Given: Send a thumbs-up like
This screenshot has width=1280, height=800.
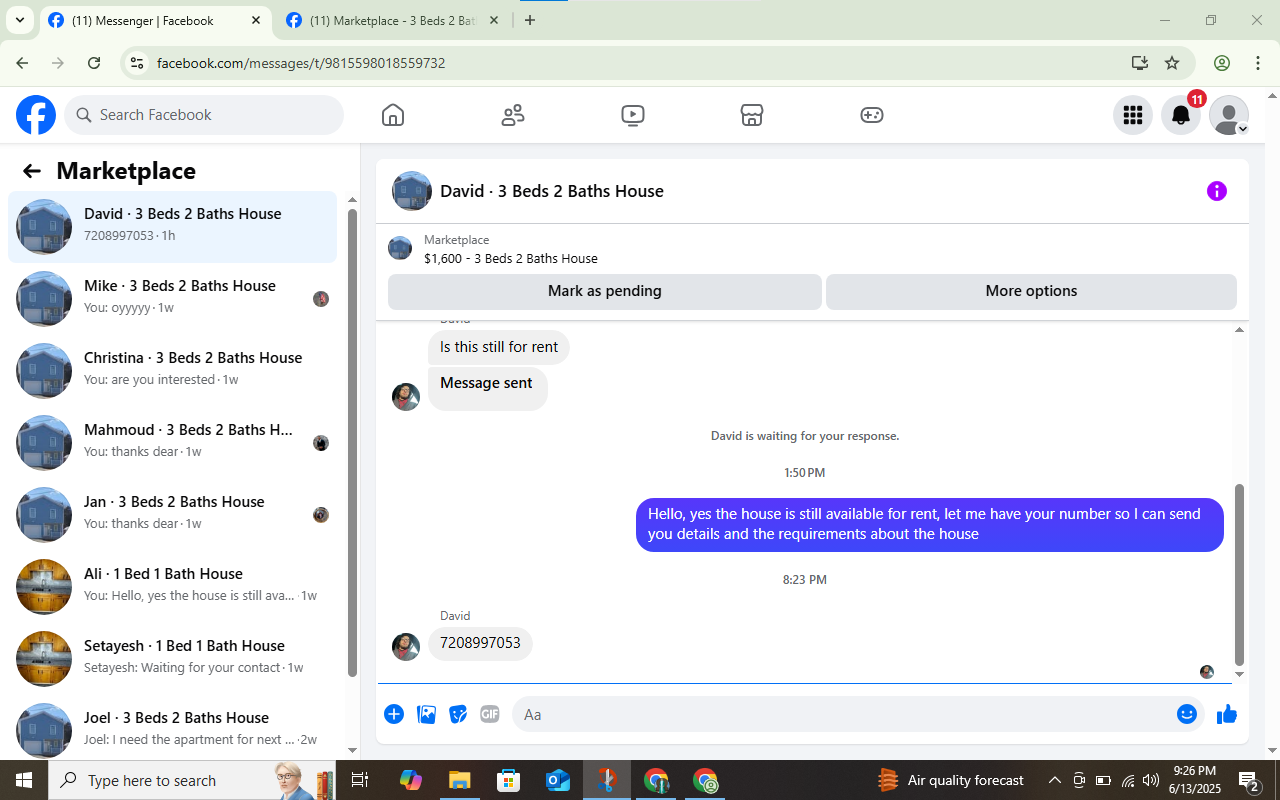Looking at the screenshot, I should (1227, 714).
